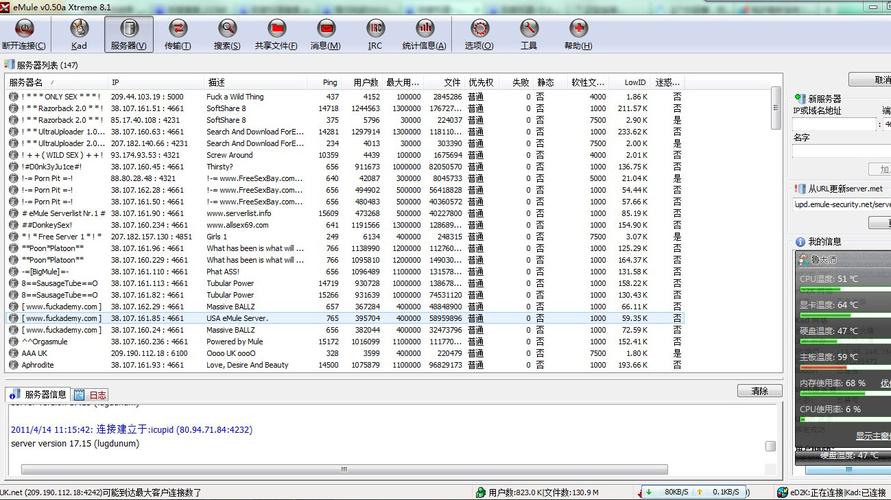Click the log horizontal scrollbar
The height and width of the screenshot is (500, 891).
pos(344,469)
